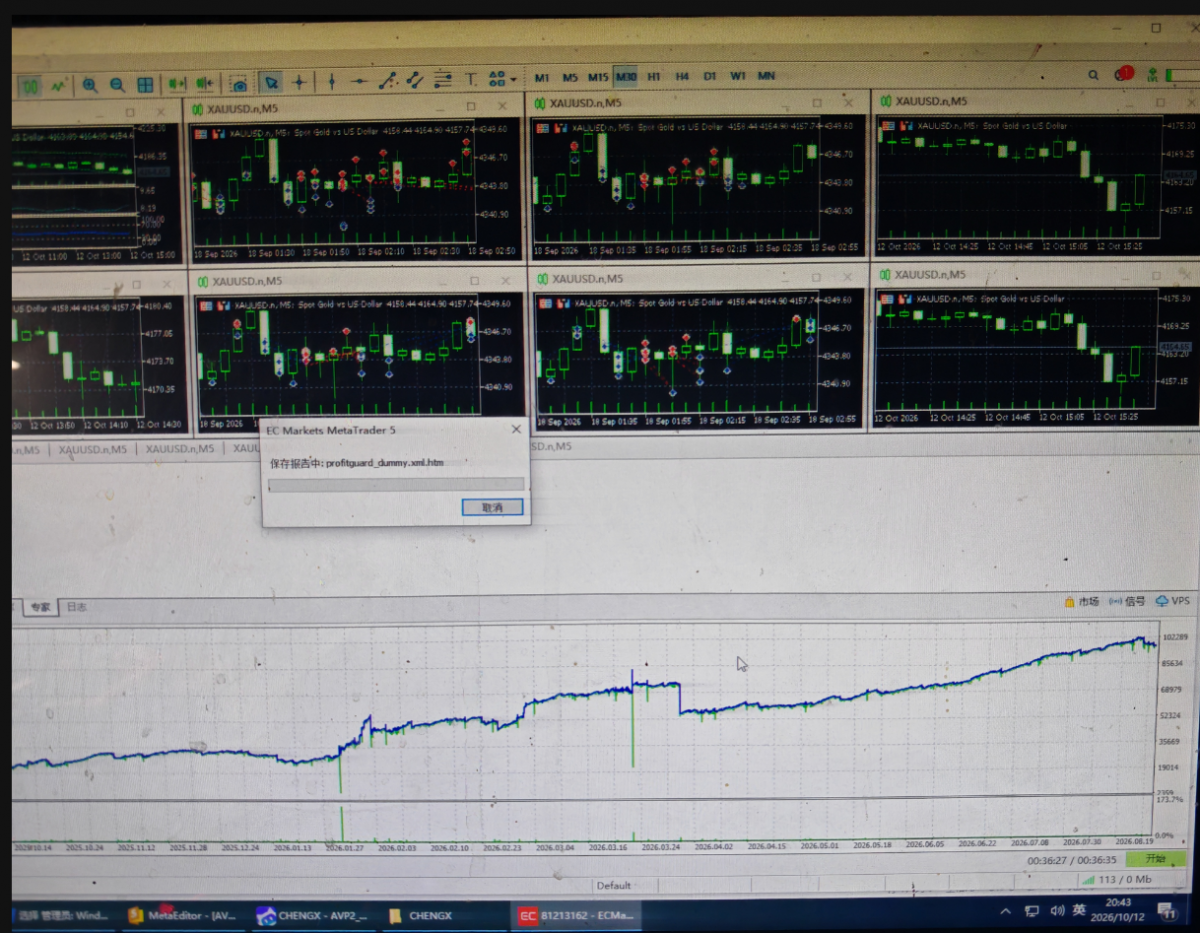Select the M1 timeframe

click(x=542, y=77)
